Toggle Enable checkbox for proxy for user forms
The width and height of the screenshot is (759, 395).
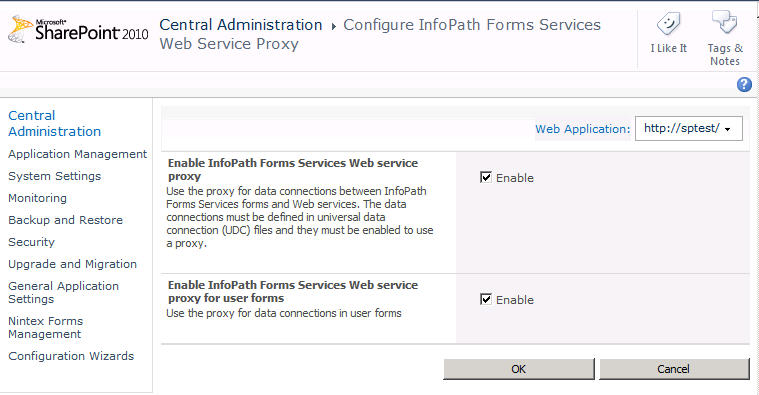486,299
